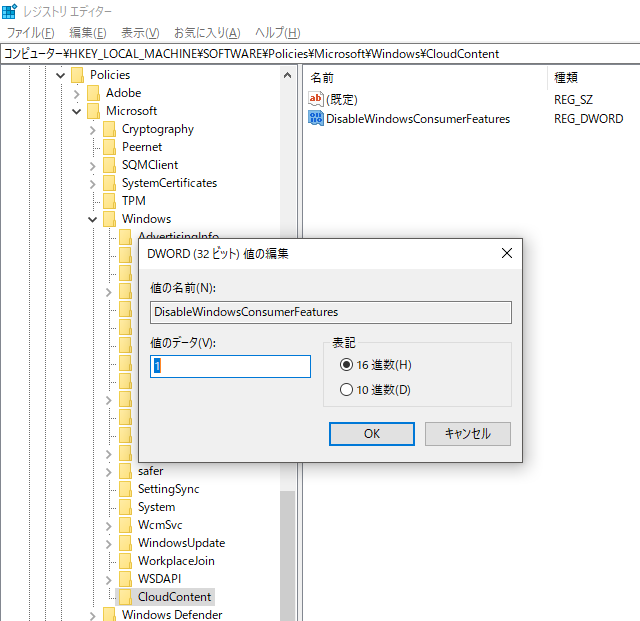Click the Windows Defender folder icon
640x621 pixels.
pyautogui.click(x=109, y=614)
